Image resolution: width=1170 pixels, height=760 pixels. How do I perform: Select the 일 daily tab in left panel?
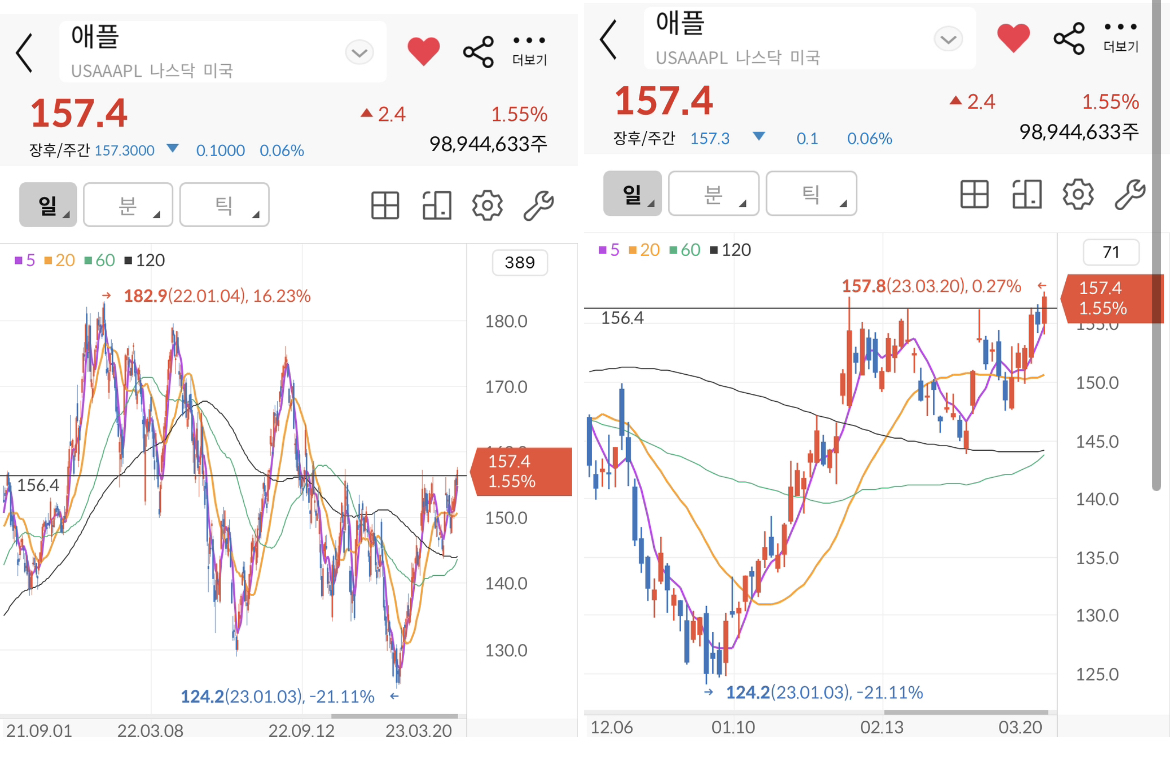48,204
